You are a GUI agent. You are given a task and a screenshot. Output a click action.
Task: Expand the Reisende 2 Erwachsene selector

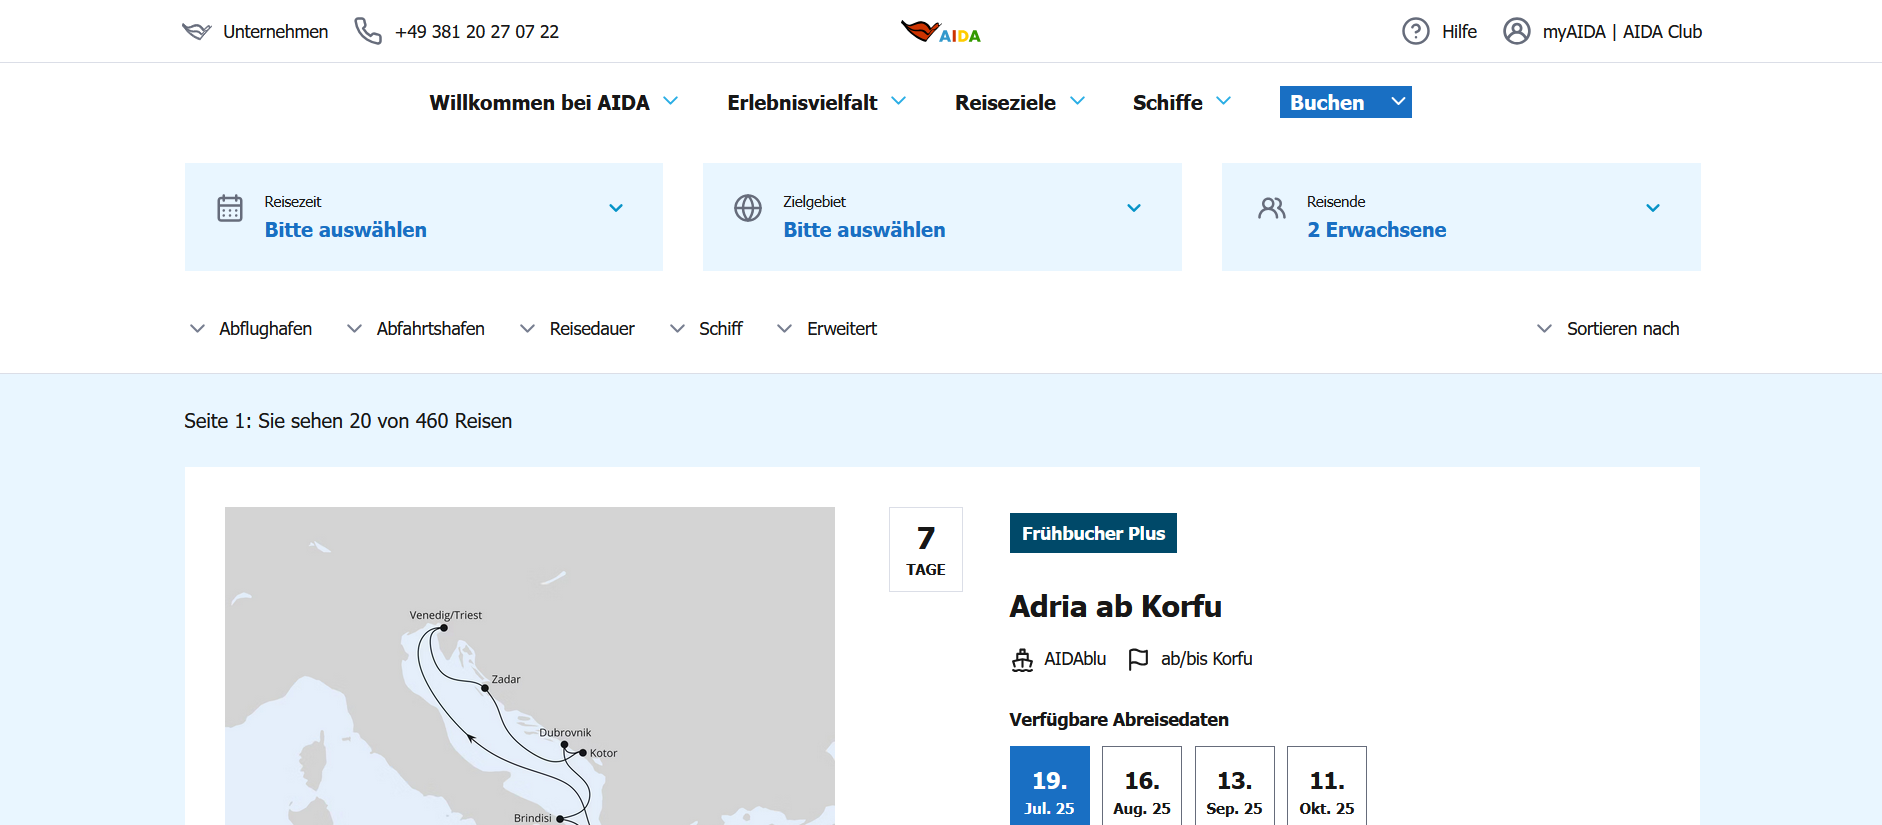point(1461,217)
